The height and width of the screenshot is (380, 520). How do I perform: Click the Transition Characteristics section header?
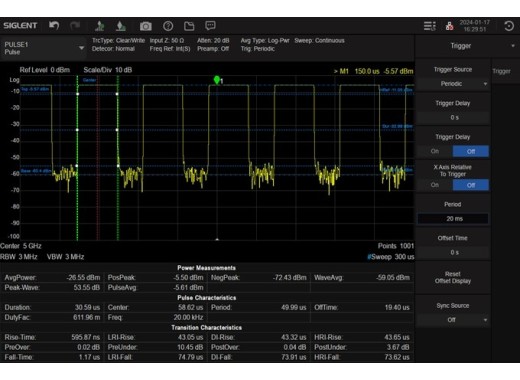click(x=207, y=328)
